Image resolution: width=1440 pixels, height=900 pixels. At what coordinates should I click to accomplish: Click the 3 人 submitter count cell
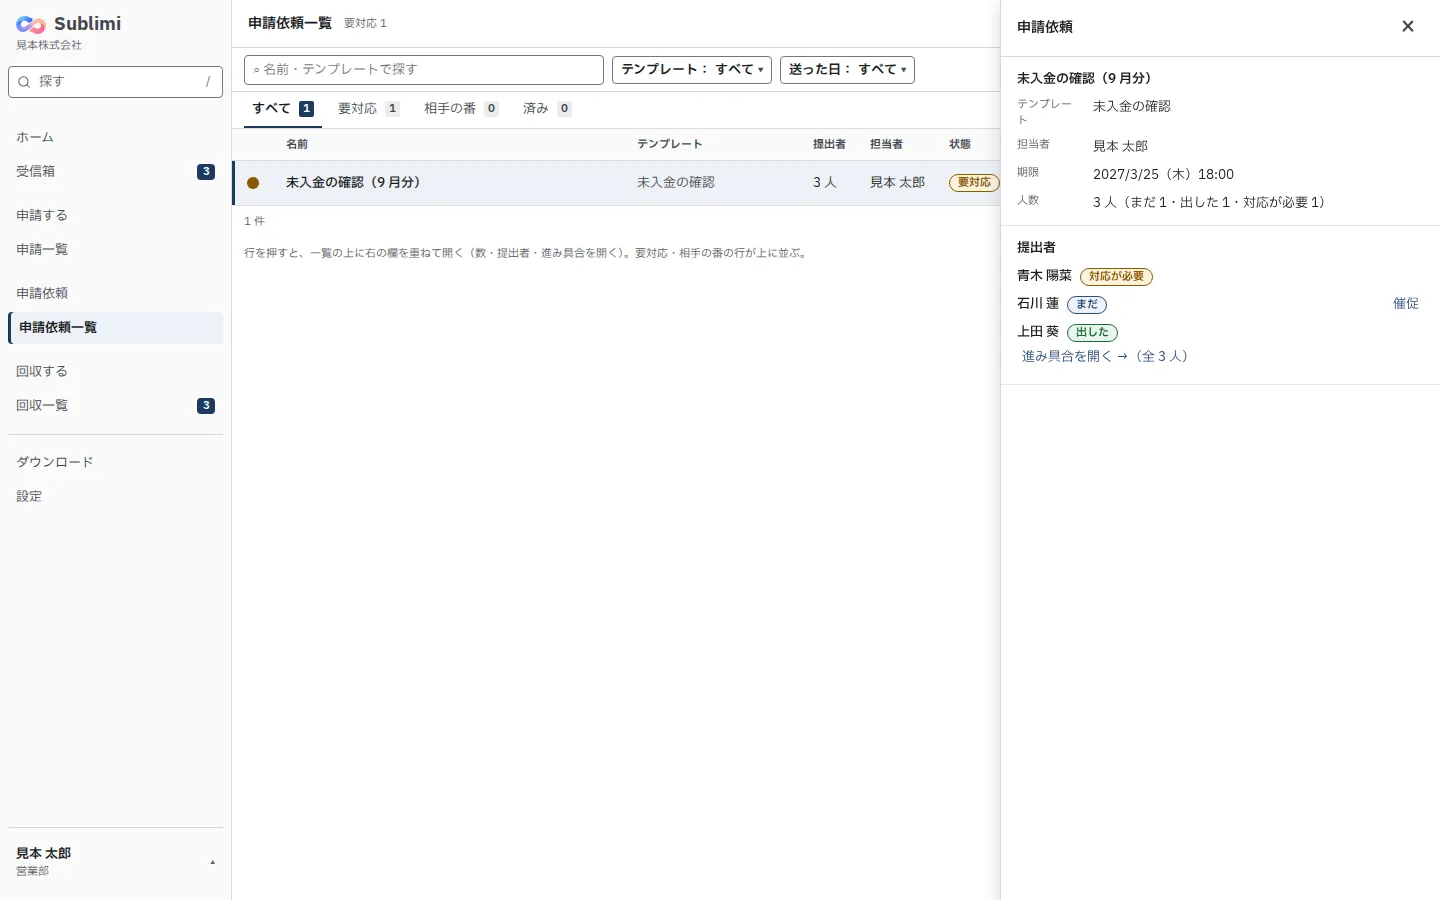[825, 183]
